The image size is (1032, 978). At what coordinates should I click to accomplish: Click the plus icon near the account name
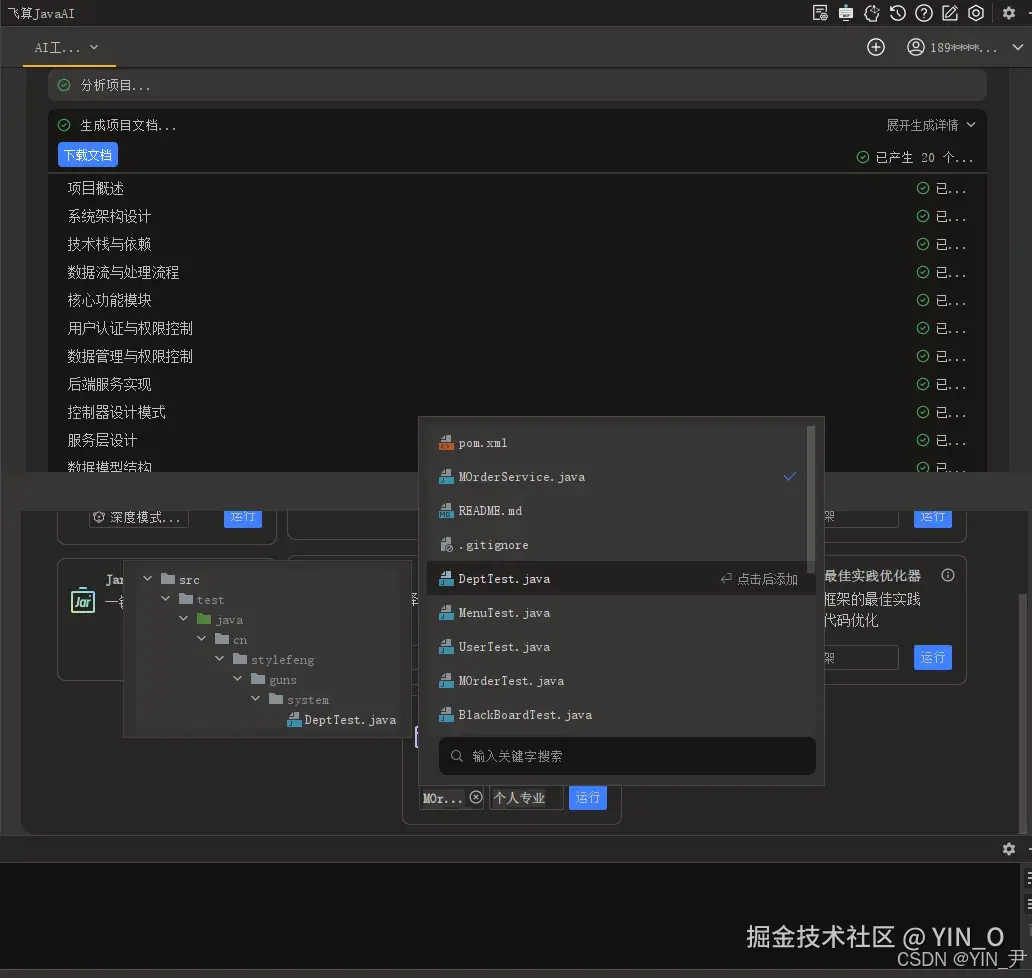[x=875, y=46]
